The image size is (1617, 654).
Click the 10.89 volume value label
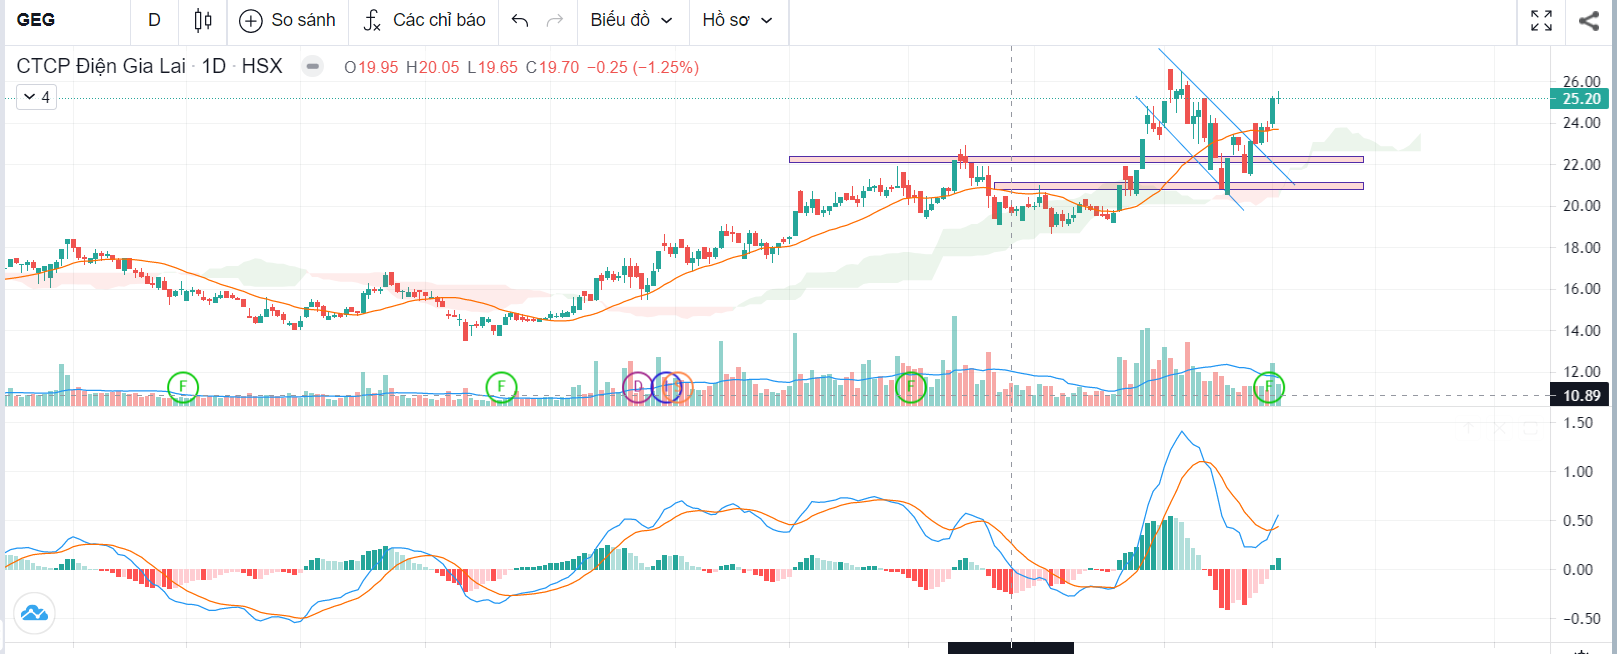click(1580, 395)
